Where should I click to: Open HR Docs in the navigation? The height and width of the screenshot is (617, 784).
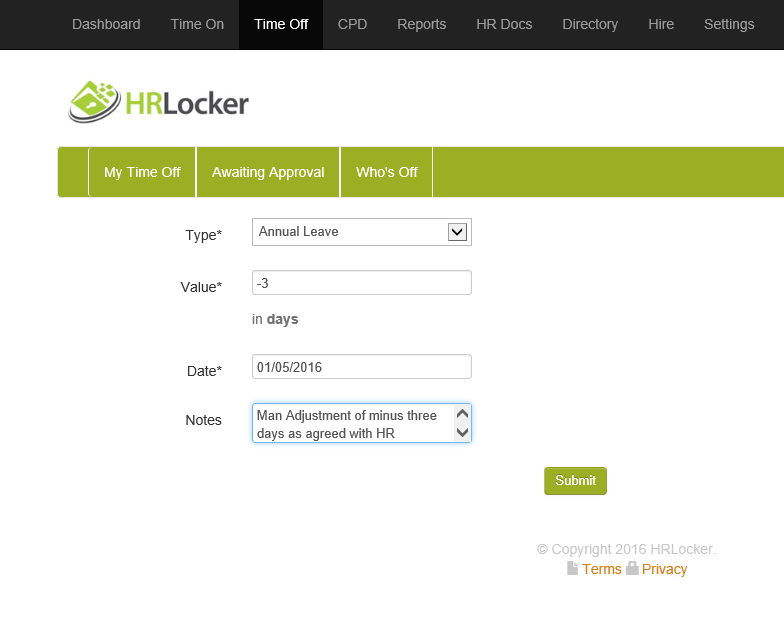[x=504, y=24]
